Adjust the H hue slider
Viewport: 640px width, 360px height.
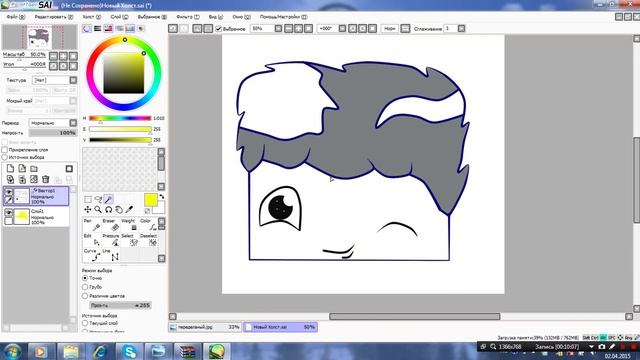[x=120, y=118]
